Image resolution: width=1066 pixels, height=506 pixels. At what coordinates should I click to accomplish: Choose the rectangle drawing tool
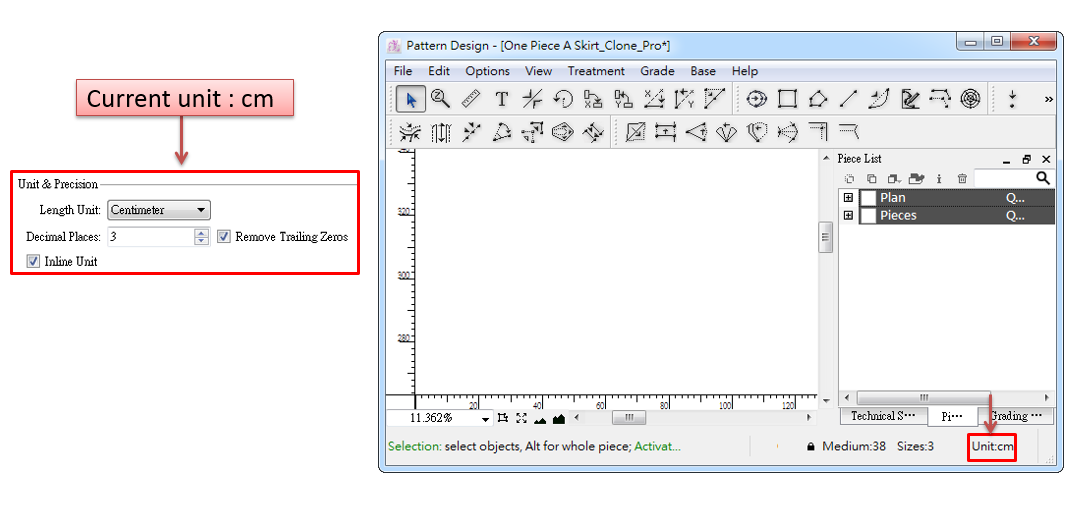point(787,99)
